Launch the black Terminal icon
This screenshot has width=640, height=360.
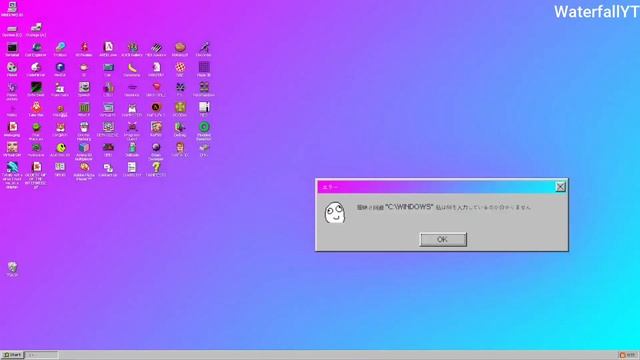tap(12, 47)
